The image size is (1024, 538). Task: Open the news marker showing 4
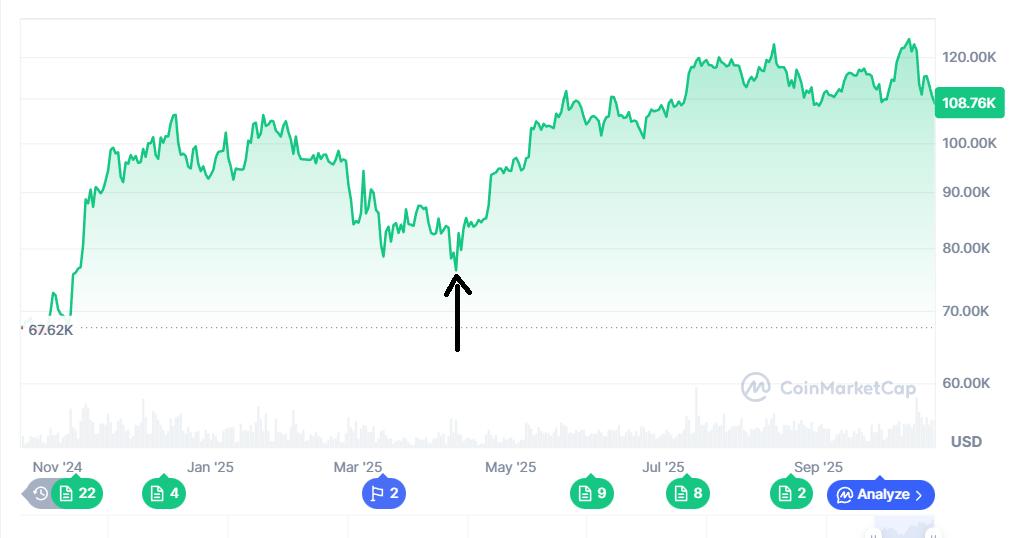164,493
